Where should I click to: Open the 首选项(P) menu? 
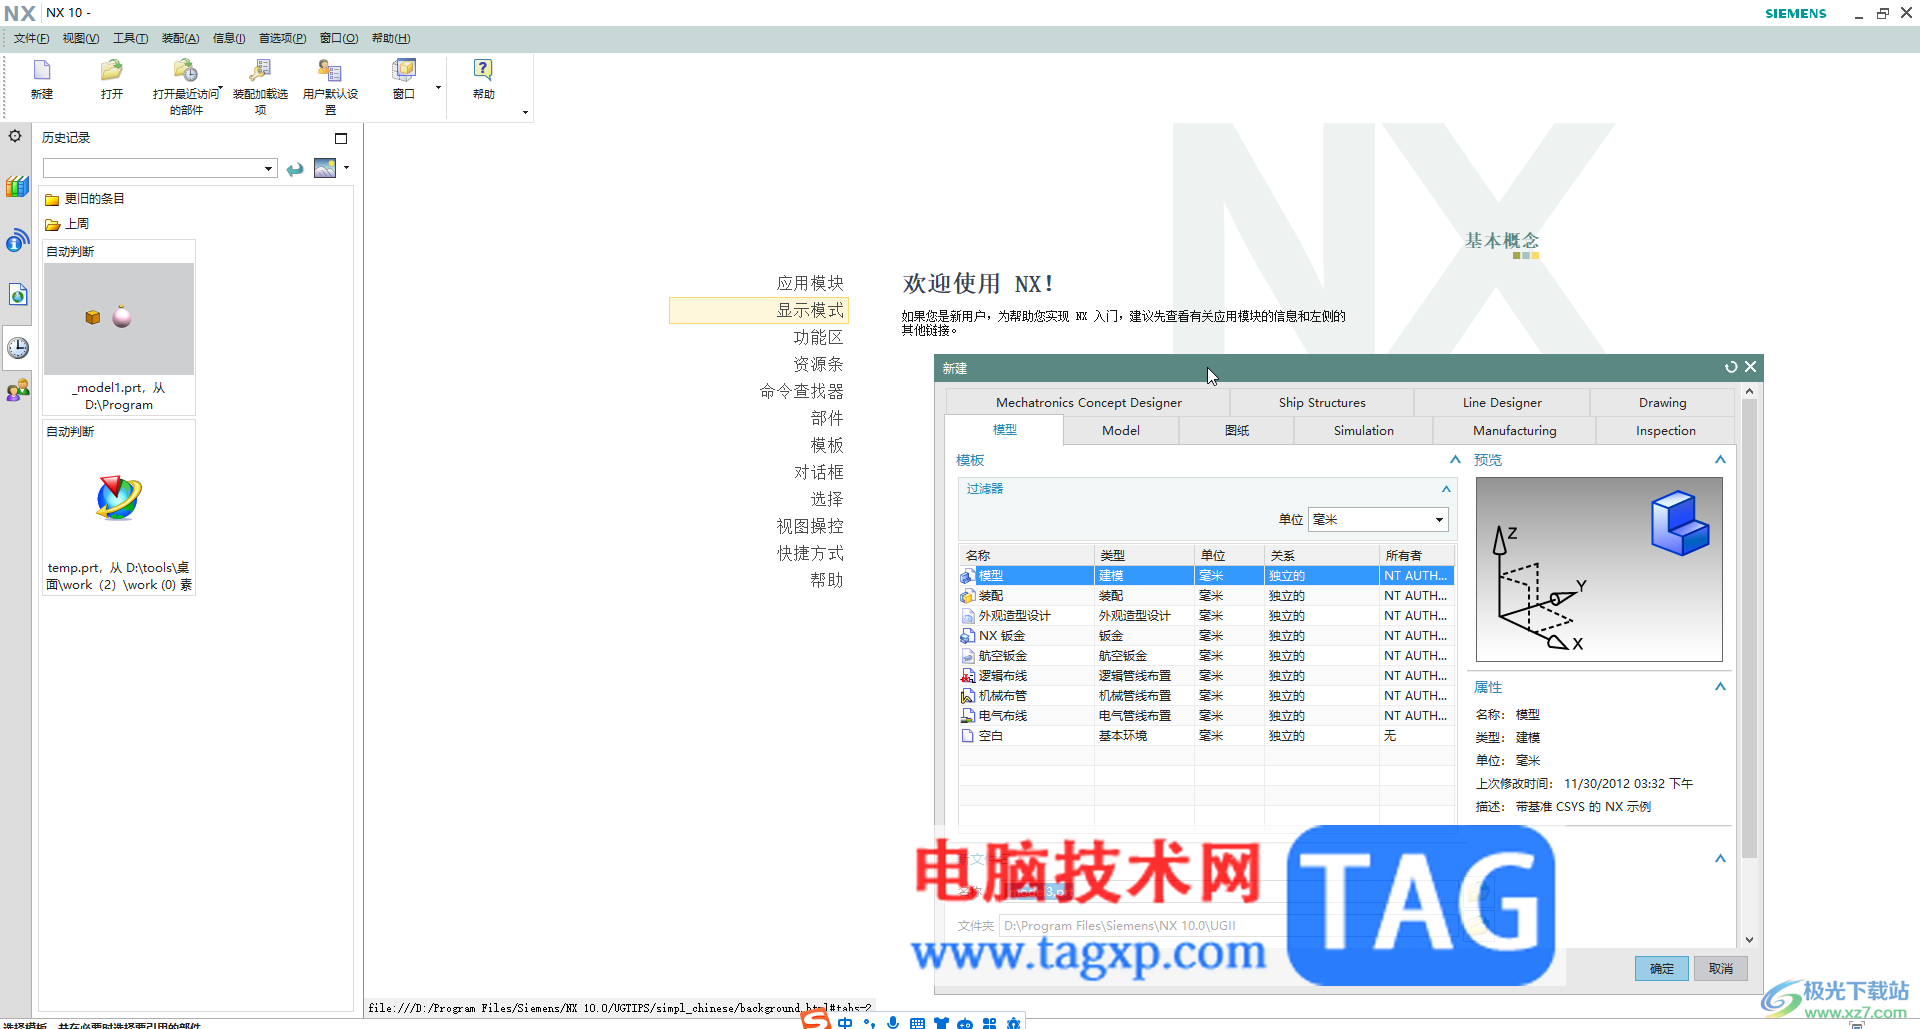coord(283,38)
